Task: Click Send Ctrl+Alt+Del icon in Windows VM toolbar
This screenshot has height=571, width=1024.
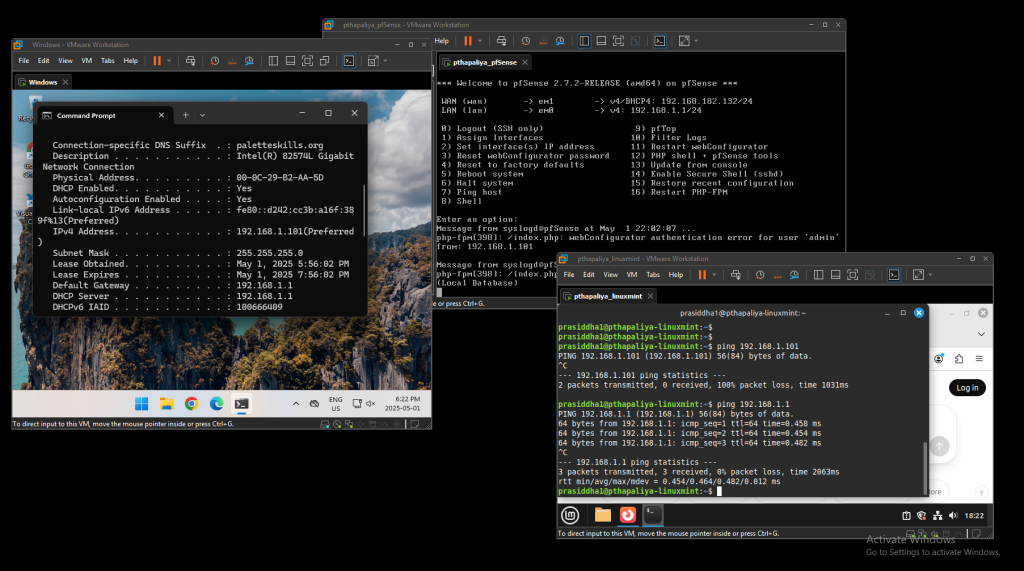Action: [x=189, y=61]
